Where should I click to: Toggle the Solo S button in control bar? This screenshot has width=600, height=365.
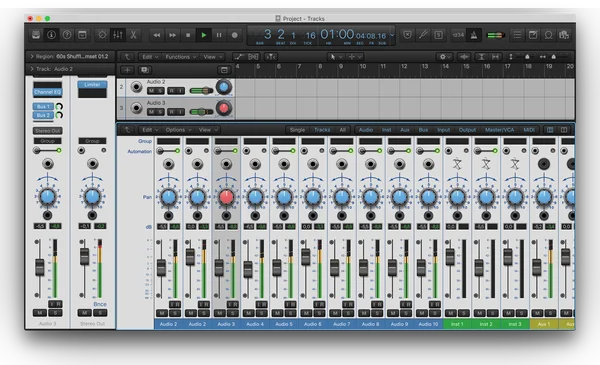[439, 35]
